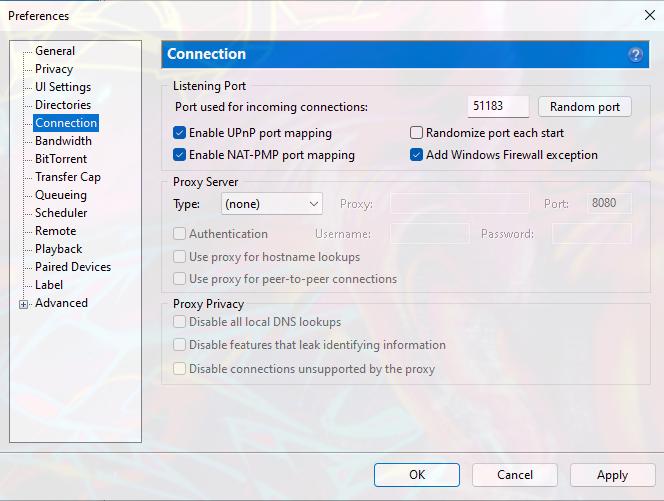Click the Proxy address input field

459,203
